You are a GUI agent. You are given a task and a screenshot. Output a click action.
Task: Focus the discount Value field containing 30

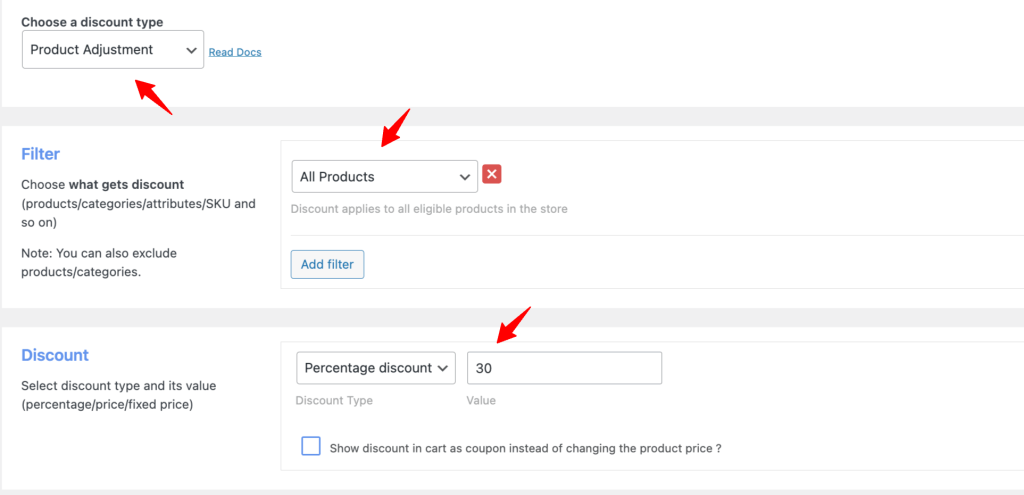tap(564, 368)
